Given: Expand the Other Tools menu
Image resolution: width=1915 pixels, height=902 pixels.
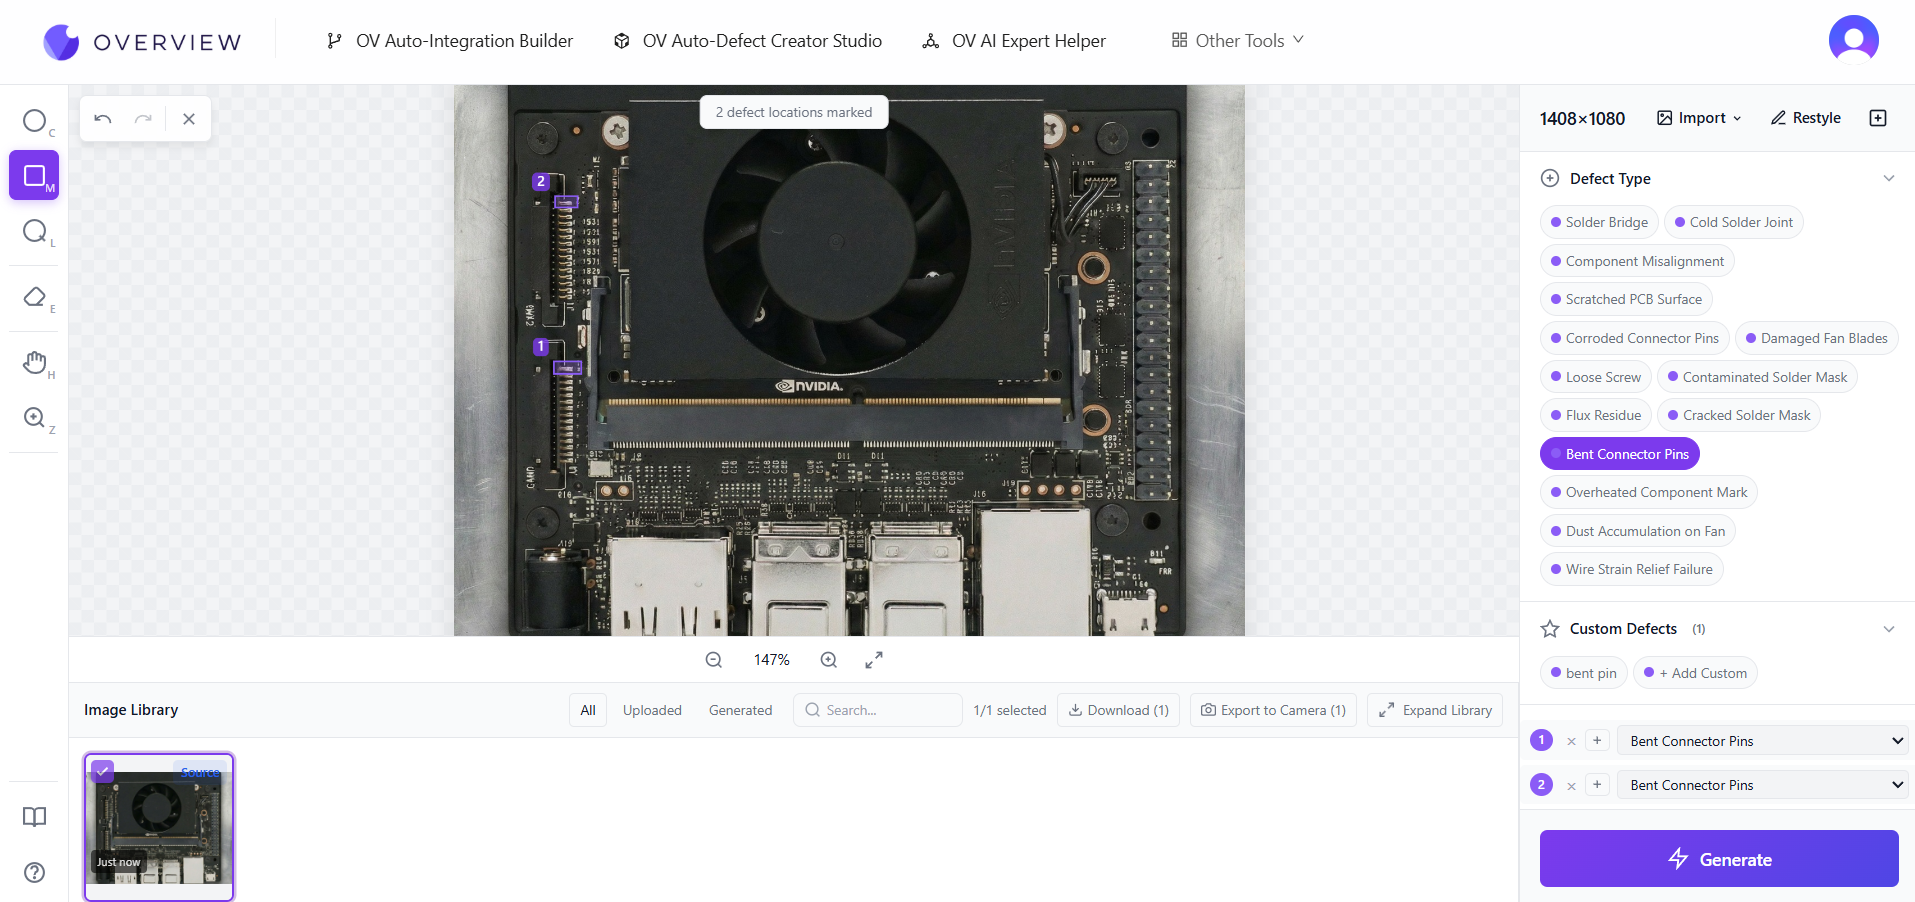Looking at the screenshot, I should pos(1237,41).
